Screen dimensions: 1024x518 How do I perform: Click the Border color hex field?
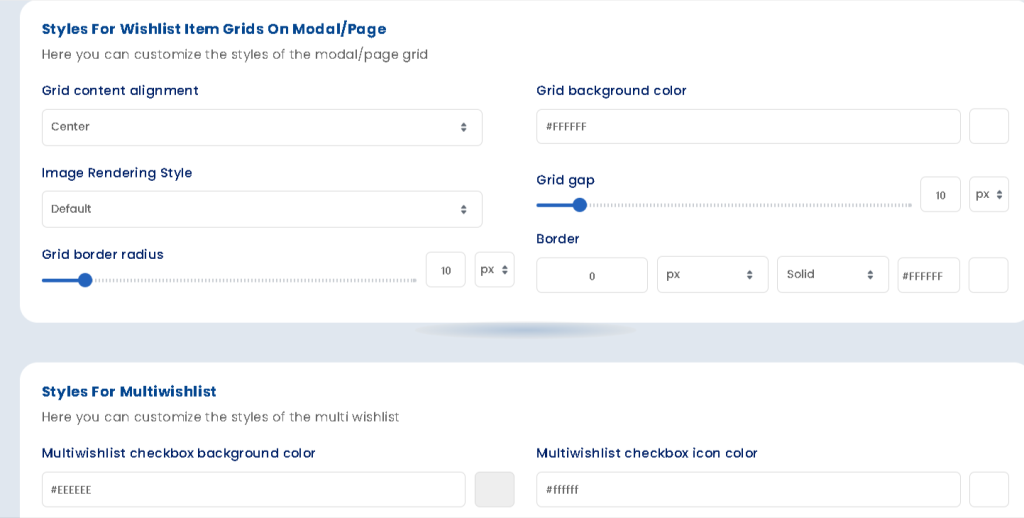pyautogui.click(x=928, y=275)
